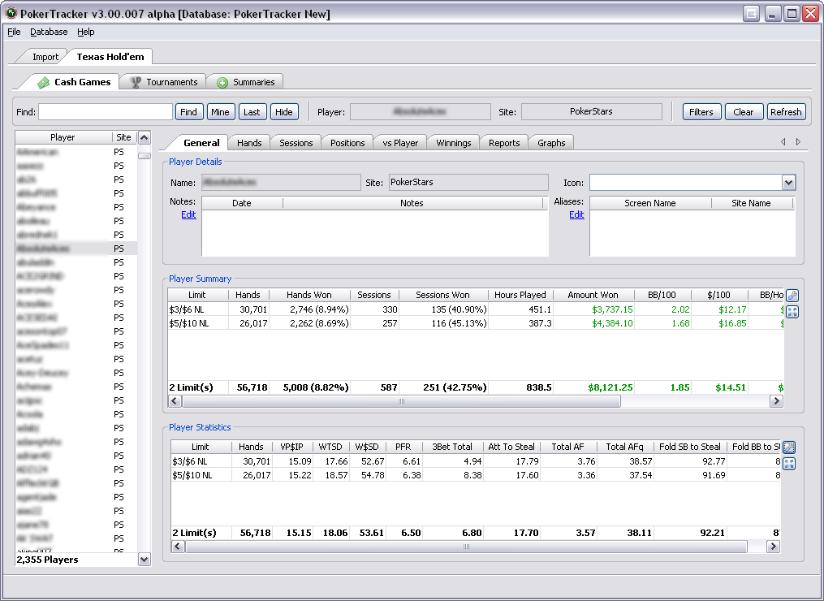The image size is (826, 602).
Task: Sort Player Summary by Sessions Won column
Action: pyautogui.click(x=442, y=295)
